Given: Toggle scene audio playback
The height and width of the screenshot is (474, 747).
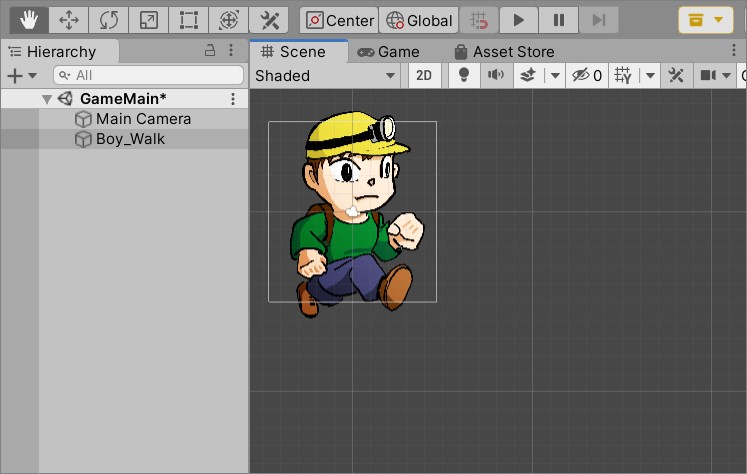Looking at the screenshot, I should pos(495,75).
